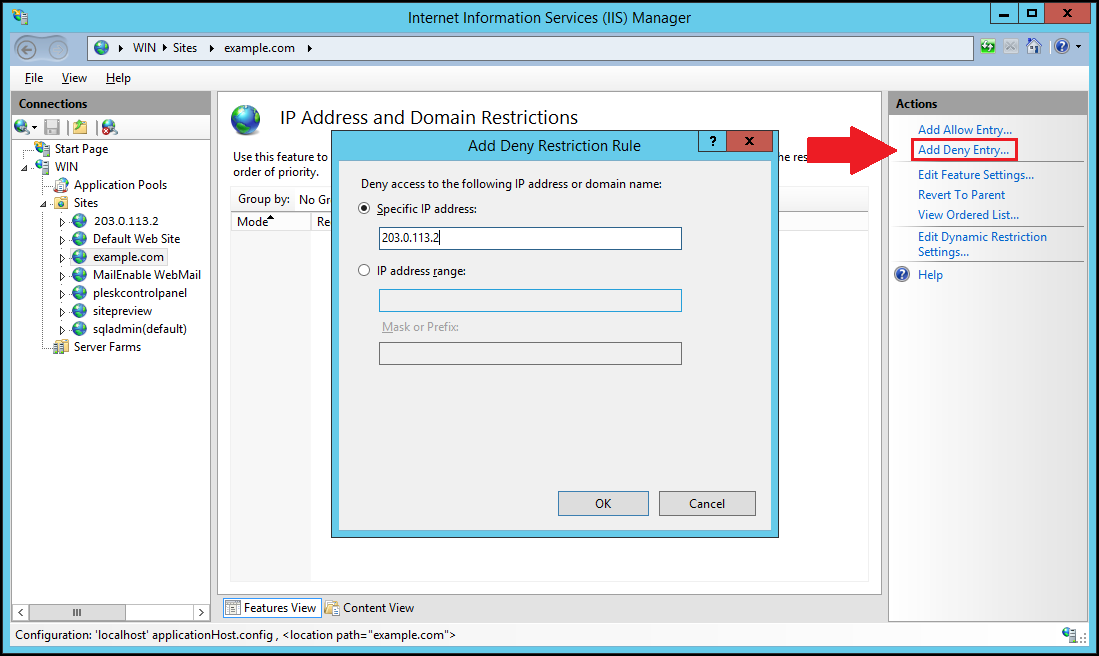Click the Back navigation arrow

point(29,48)
